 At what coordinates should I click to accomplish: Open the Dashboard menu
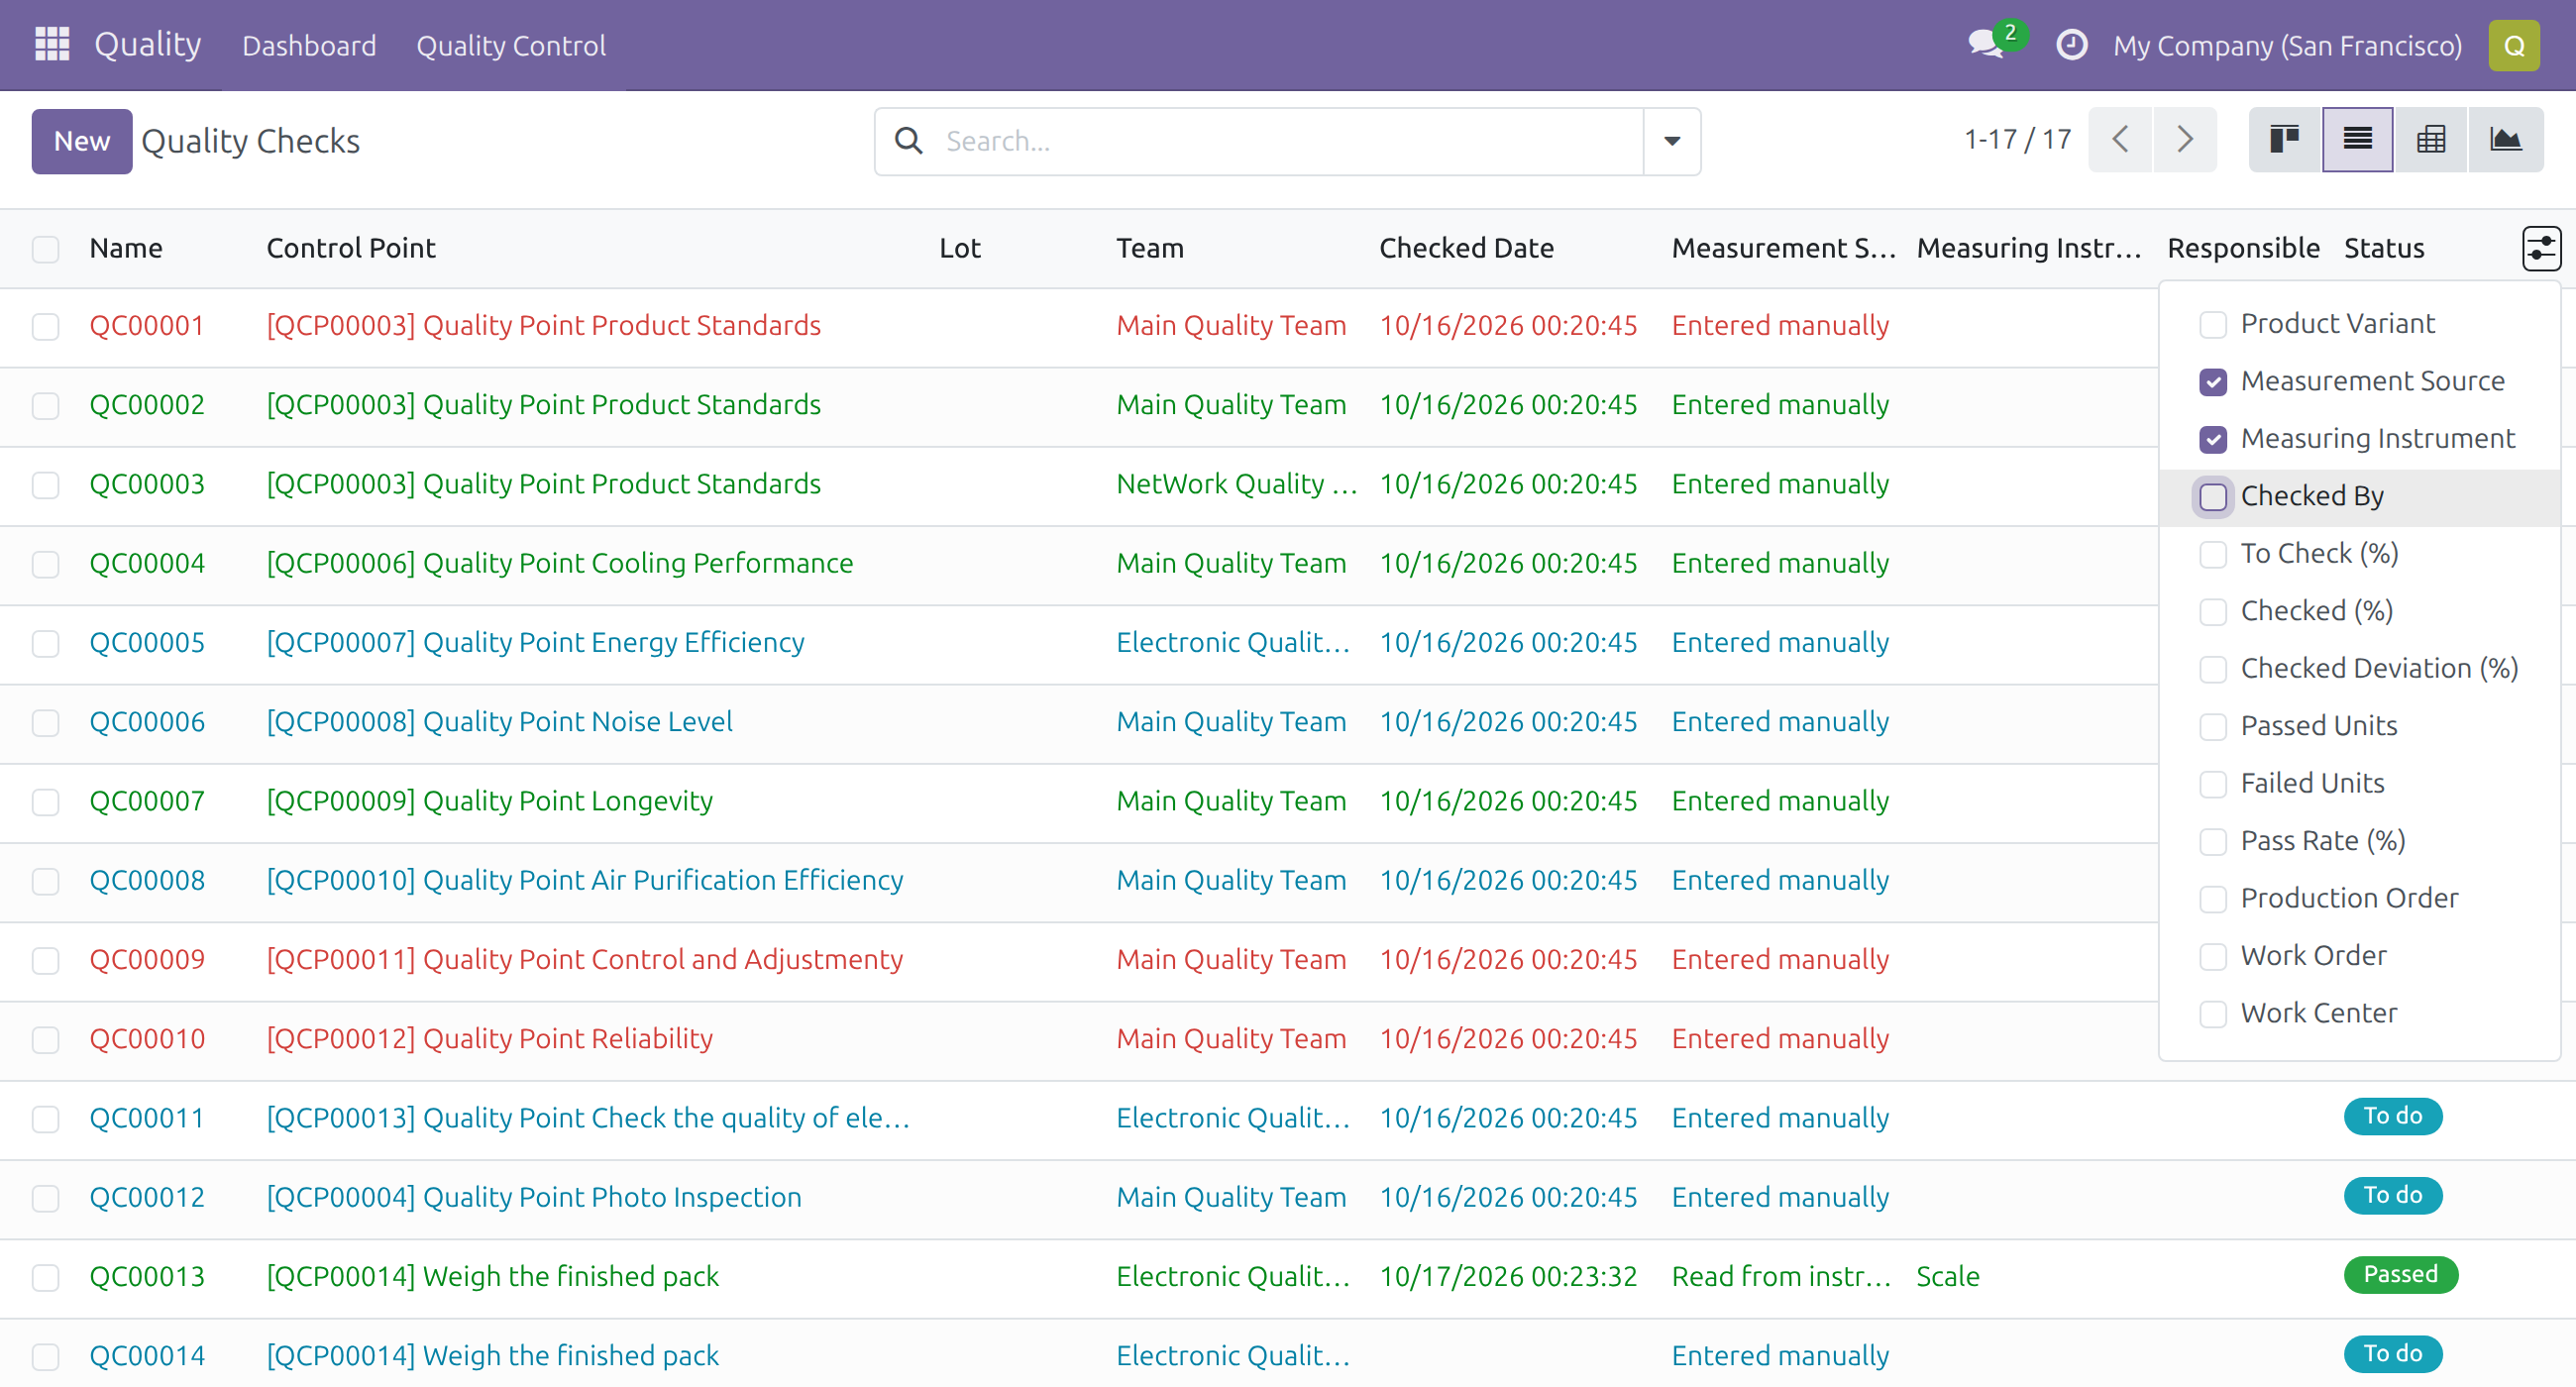pos(309,46)
